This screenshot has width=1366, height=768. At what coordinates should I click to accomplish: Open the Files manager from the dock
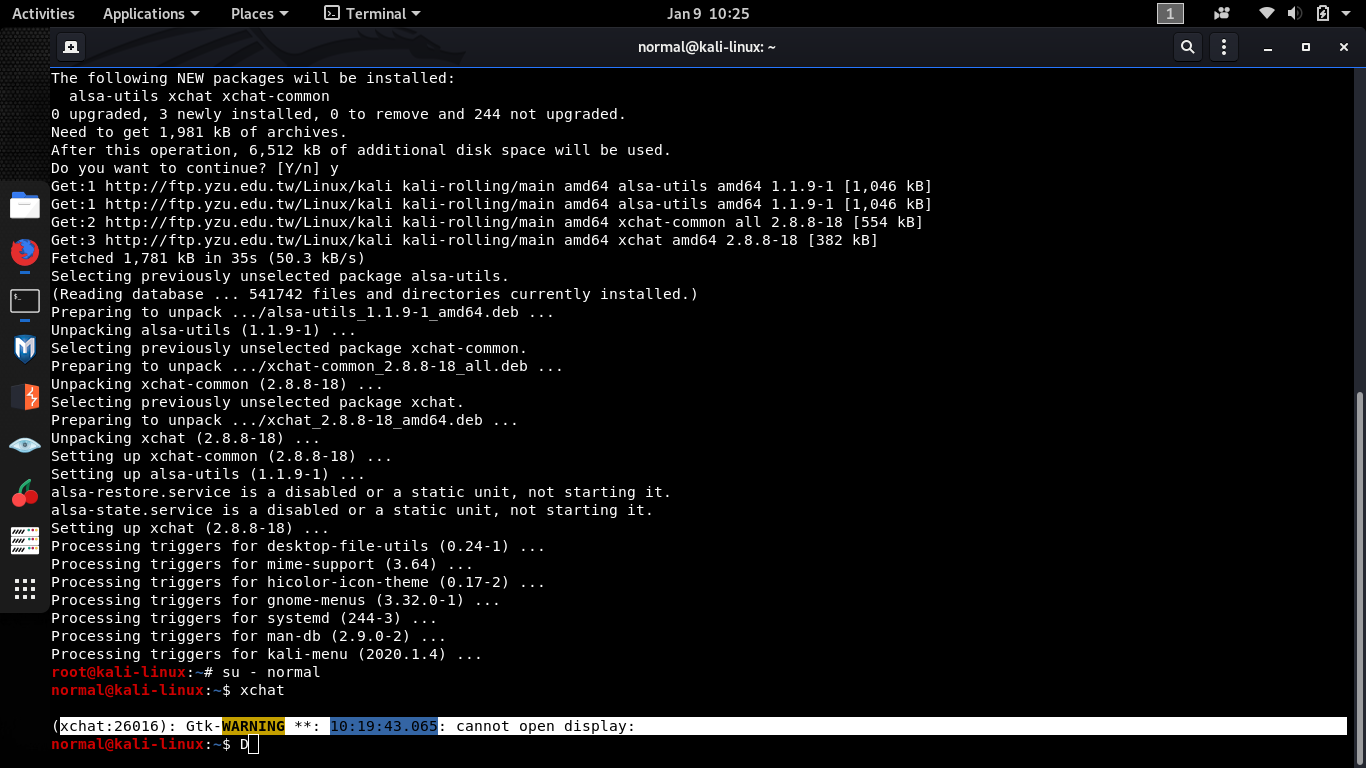pyautogui.click(x=25, y=206)
